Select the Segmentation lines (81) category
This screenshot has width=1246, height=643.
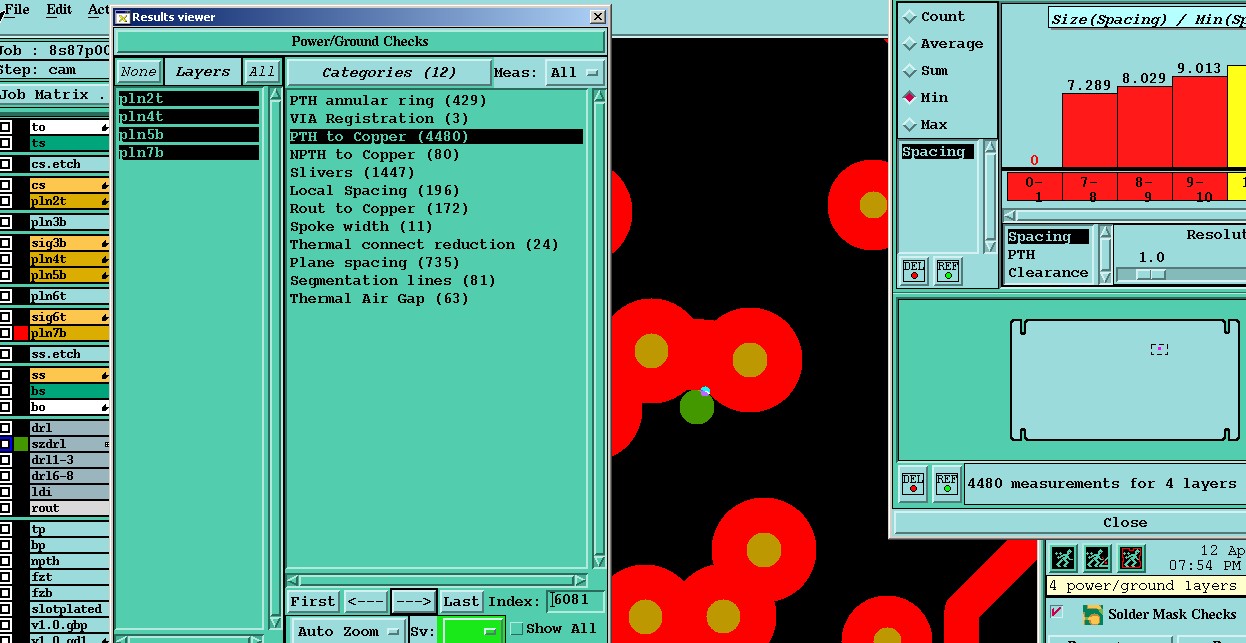[393, 281]
